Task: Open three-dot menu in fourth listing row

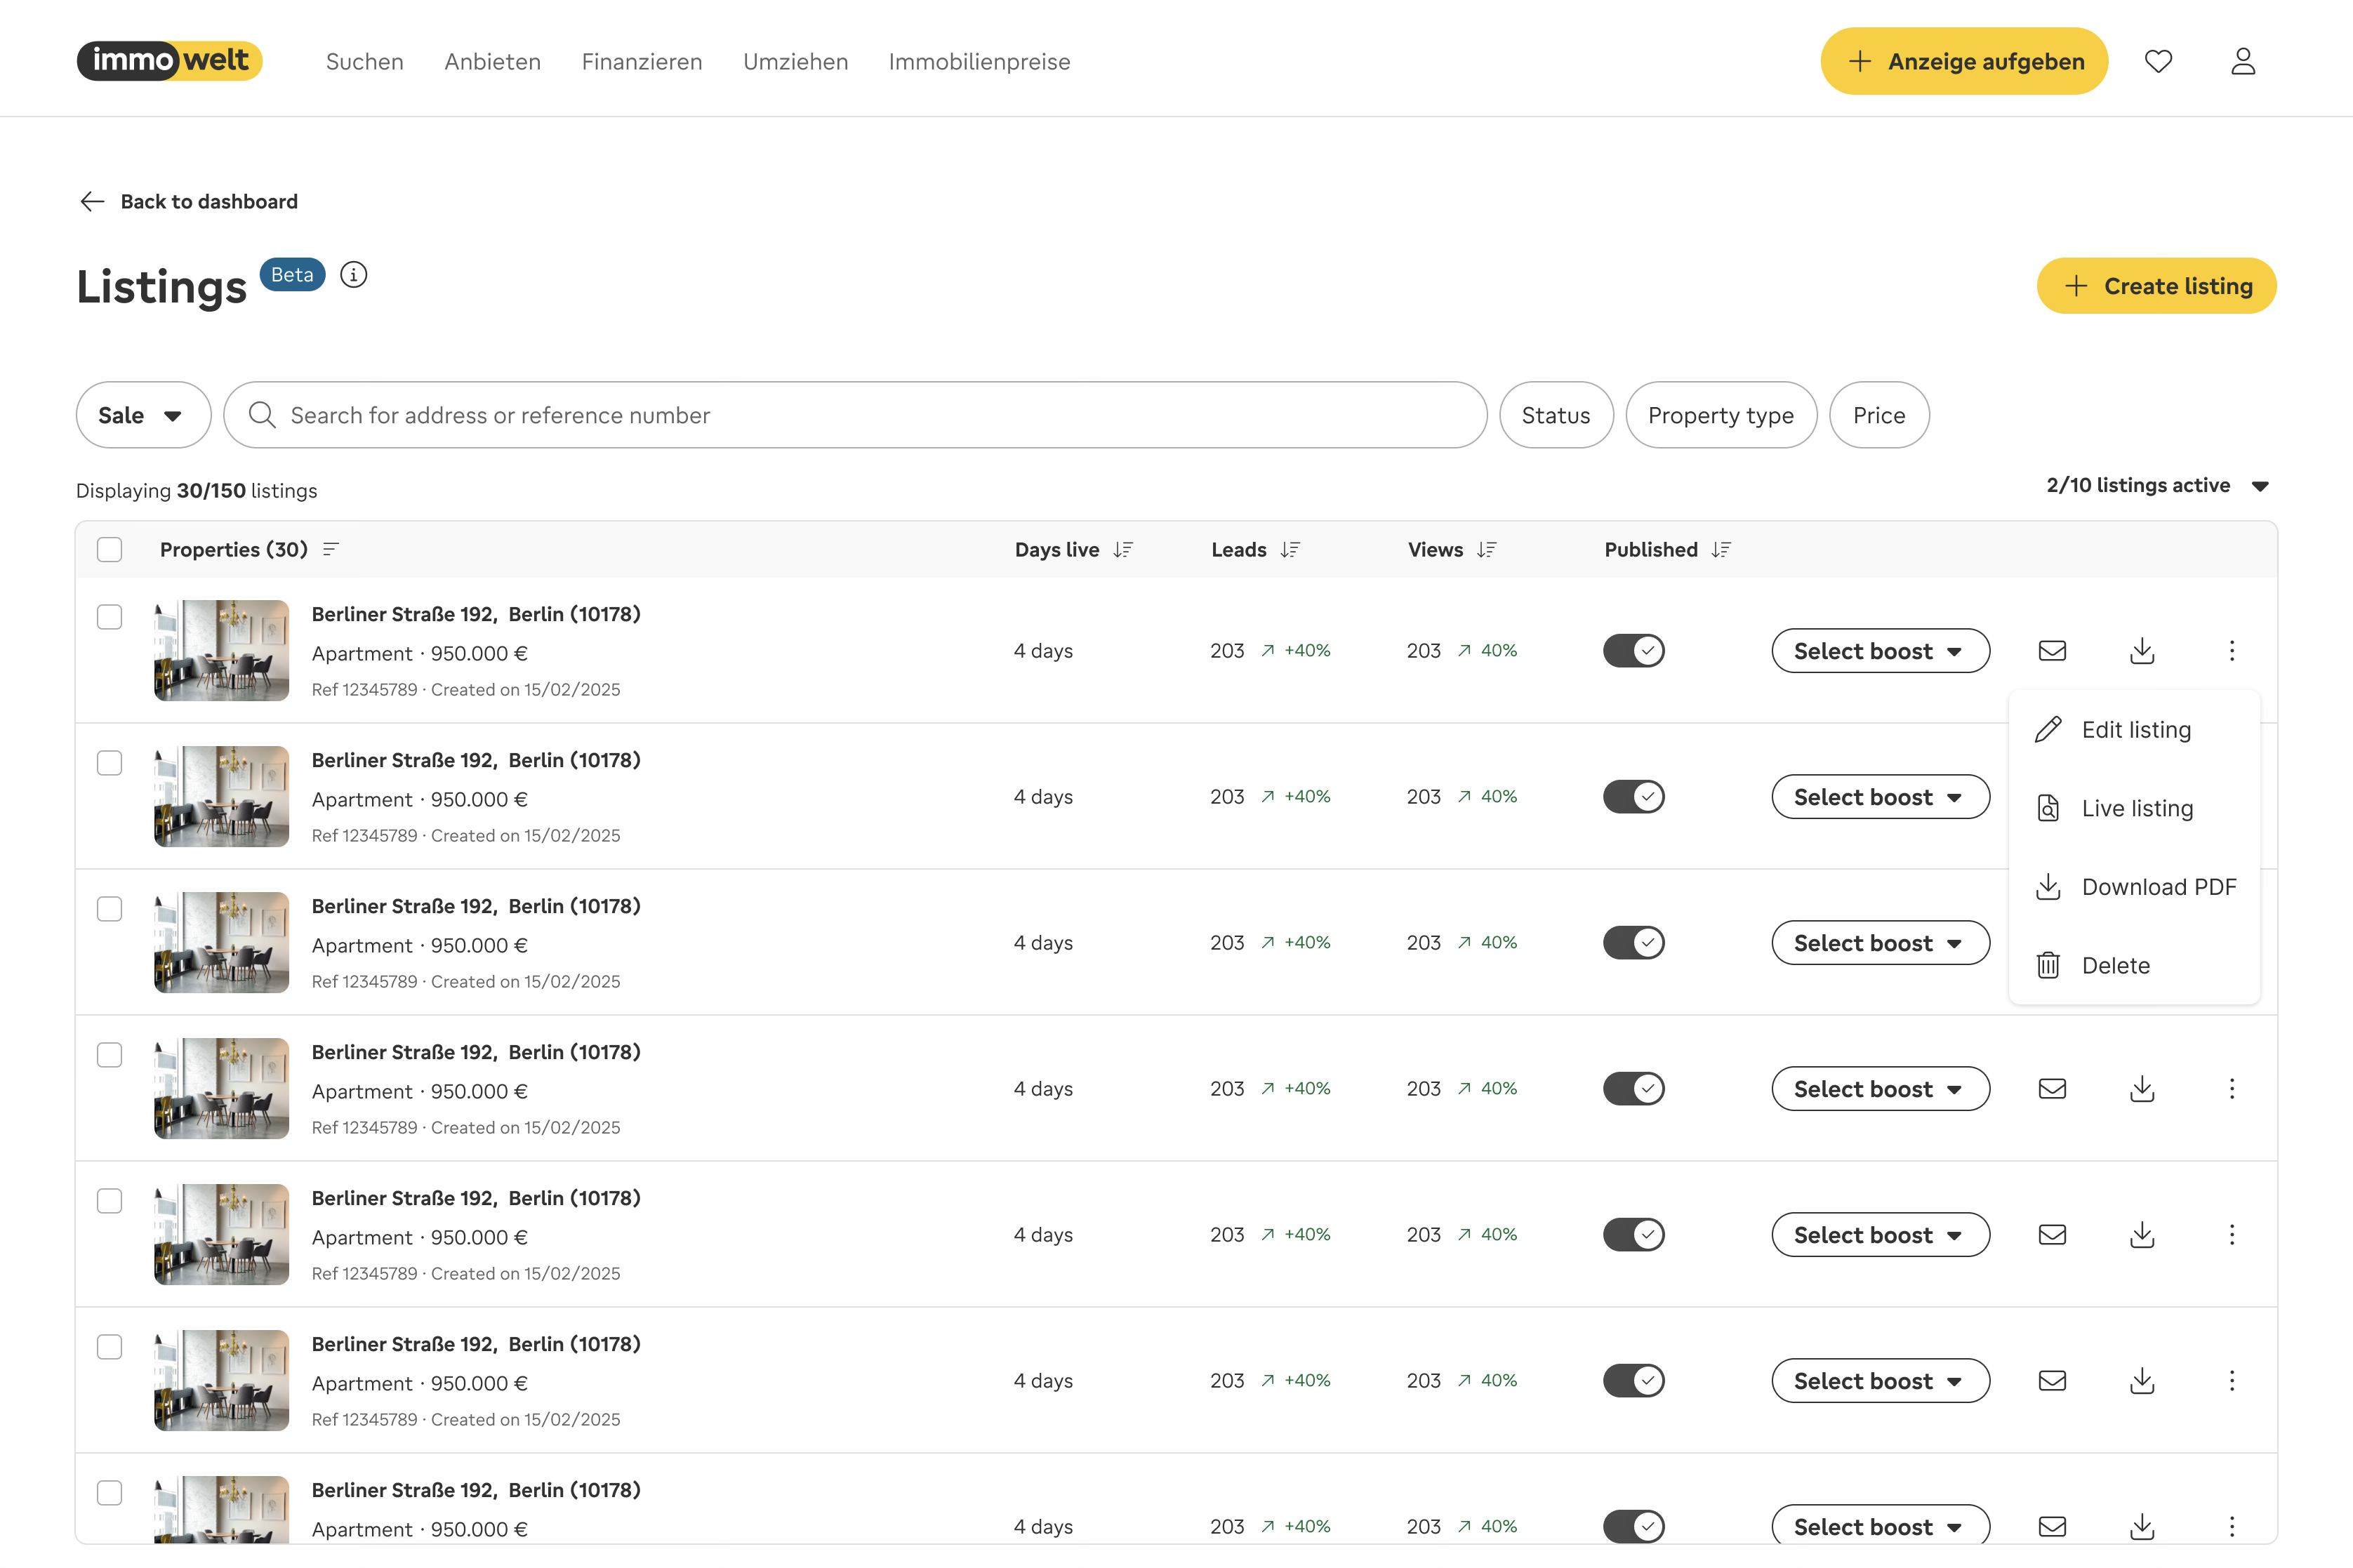Action: pos(2231,1089)
